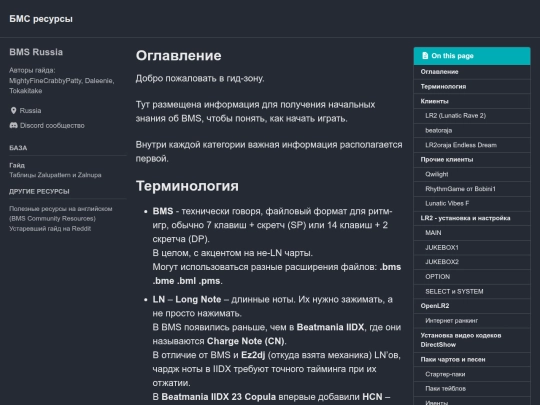Click the location pin icon next to Russia

click(13, 111)
